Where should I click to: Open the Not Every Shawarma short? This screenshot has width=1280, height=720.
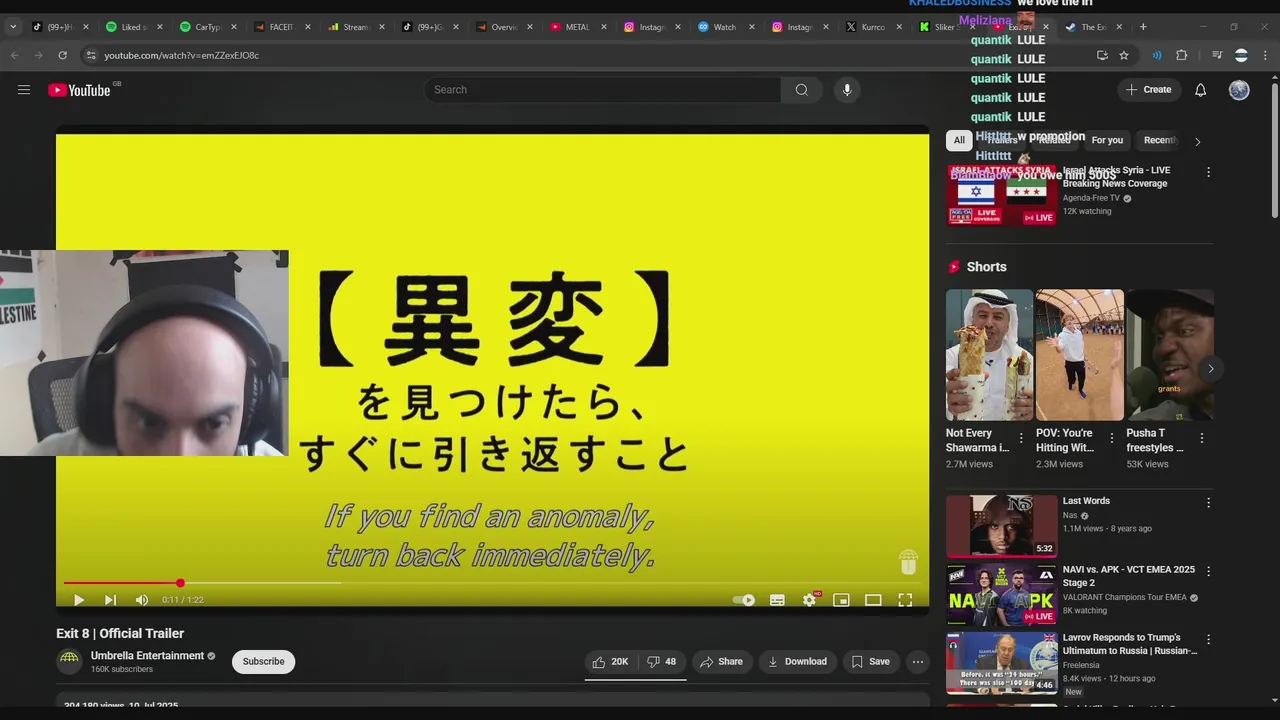point(989,355)
